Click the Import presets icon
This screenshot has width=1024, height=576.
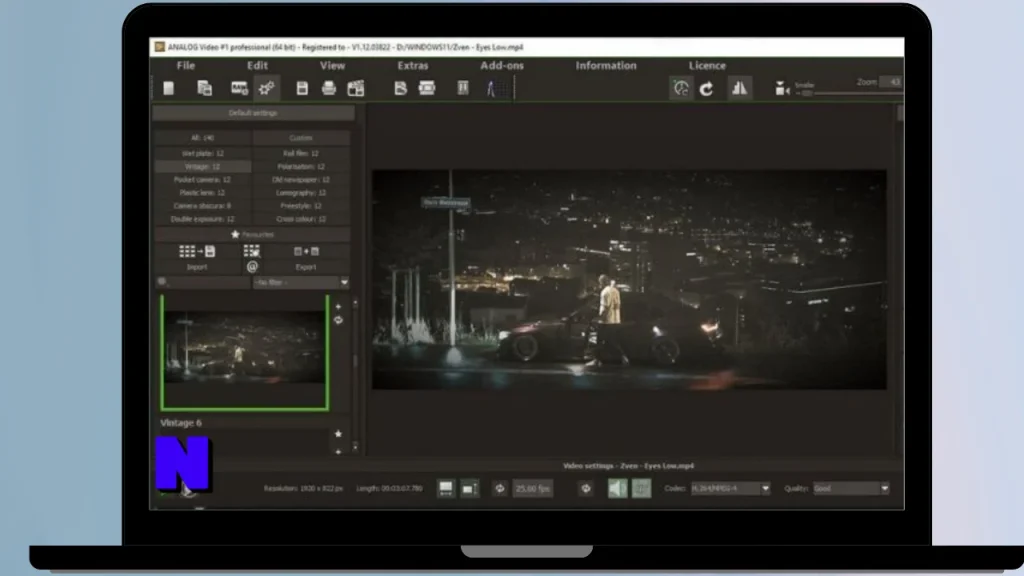[197, 251]
